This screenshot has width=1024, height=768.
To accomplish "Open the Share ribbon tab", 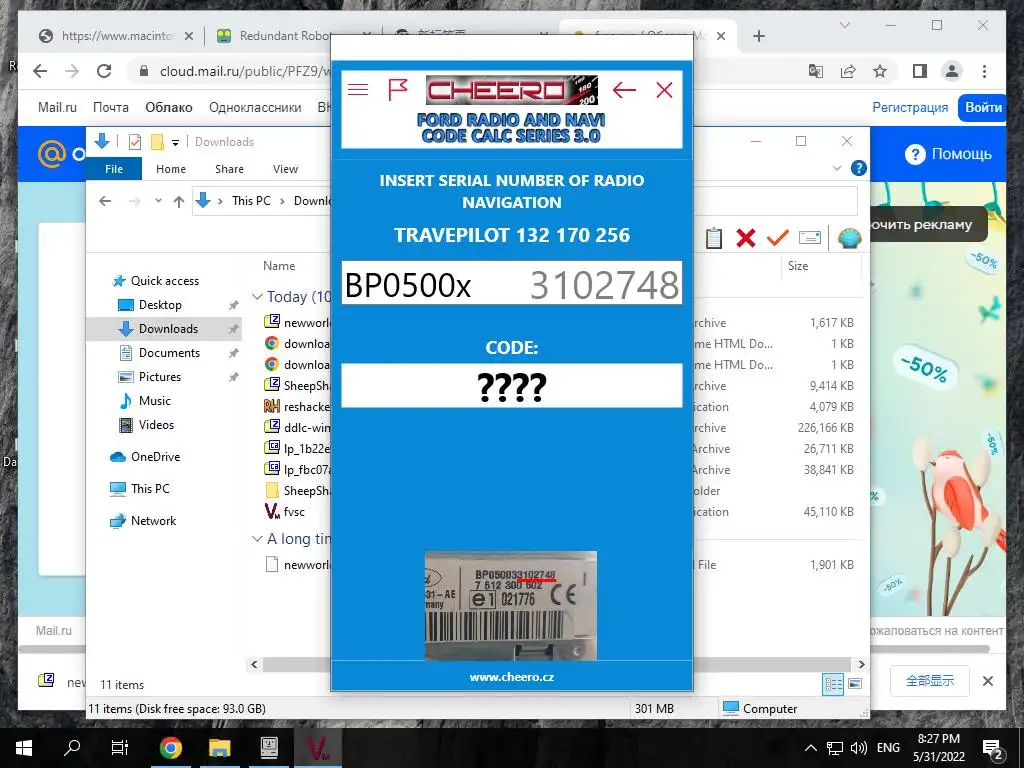I will point(229,168).
